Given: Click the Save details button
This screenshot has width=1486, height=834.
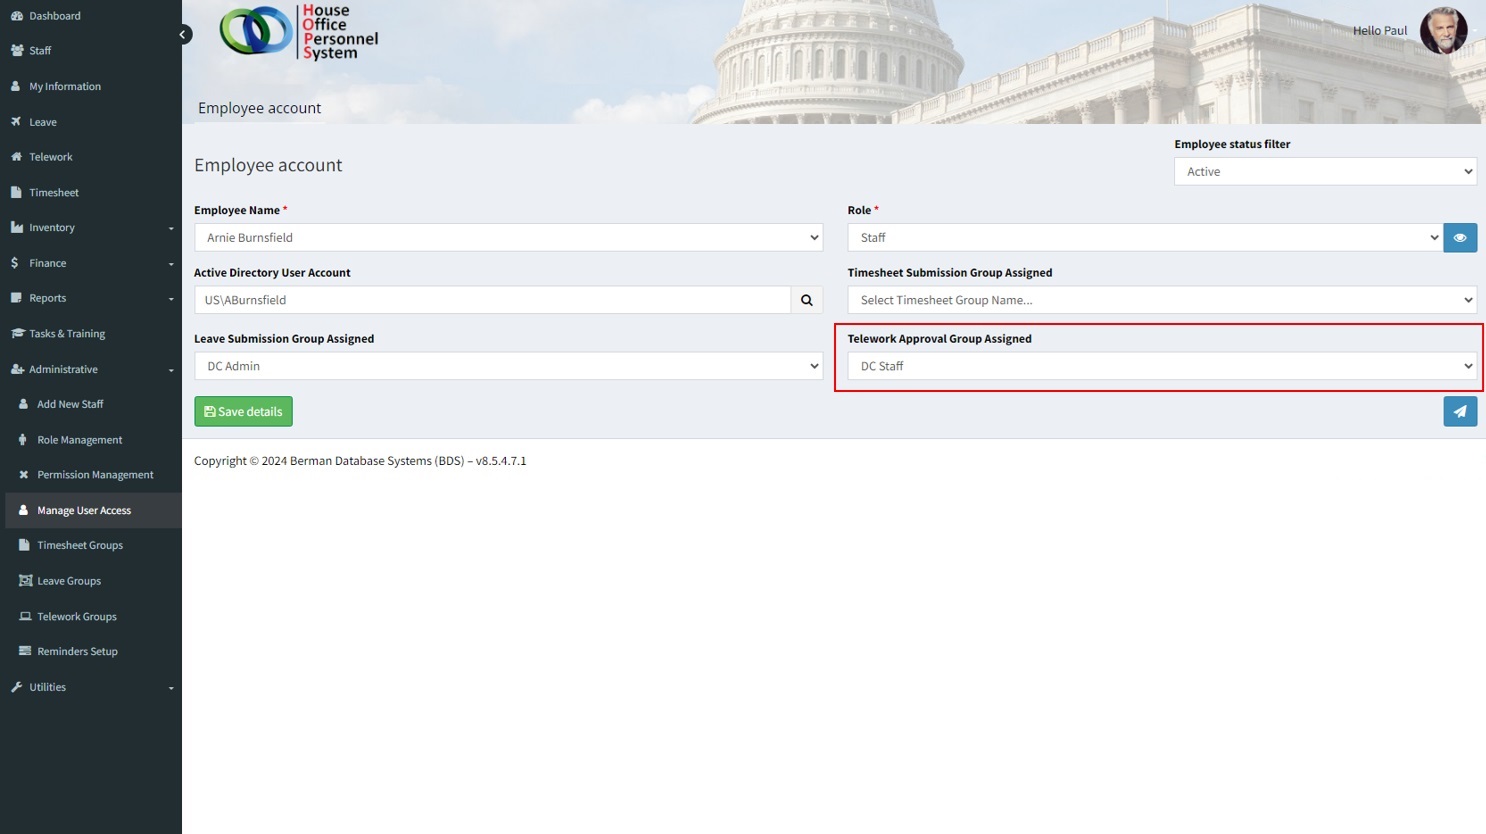Looking at the screenshot, I should 243,412.
